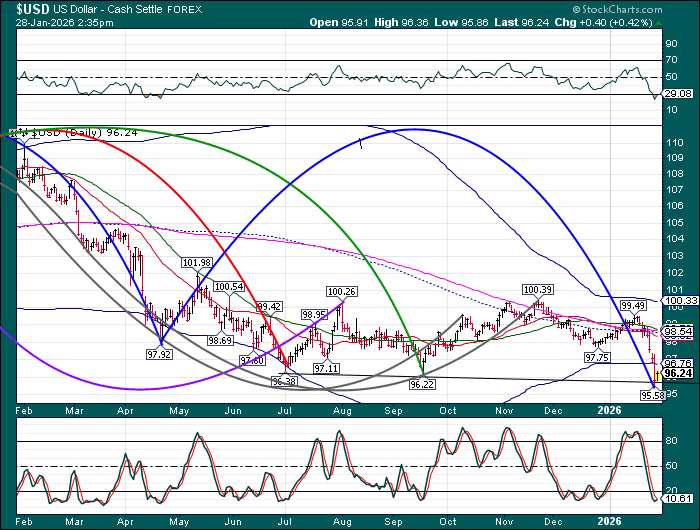The height and width of the screenshot is (530, 700).
Task: Click the 96.38 July low label
Action: coord(284,381)
